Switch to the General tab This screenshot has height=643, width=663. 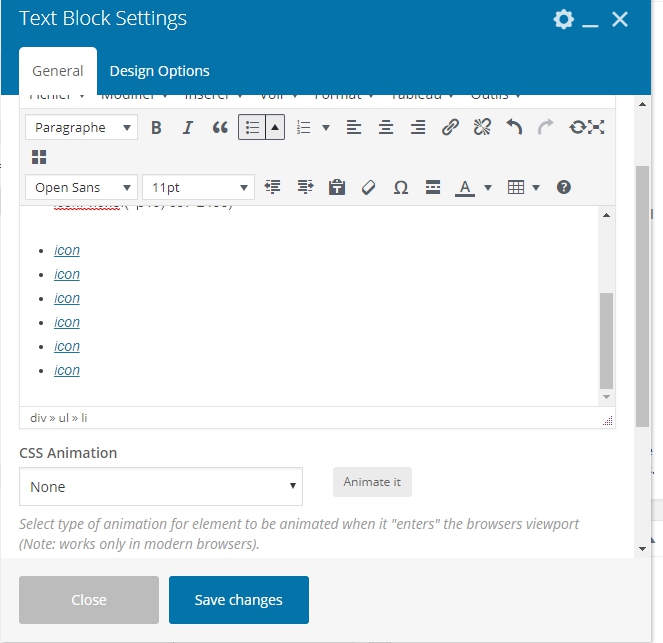click(58, 71)
